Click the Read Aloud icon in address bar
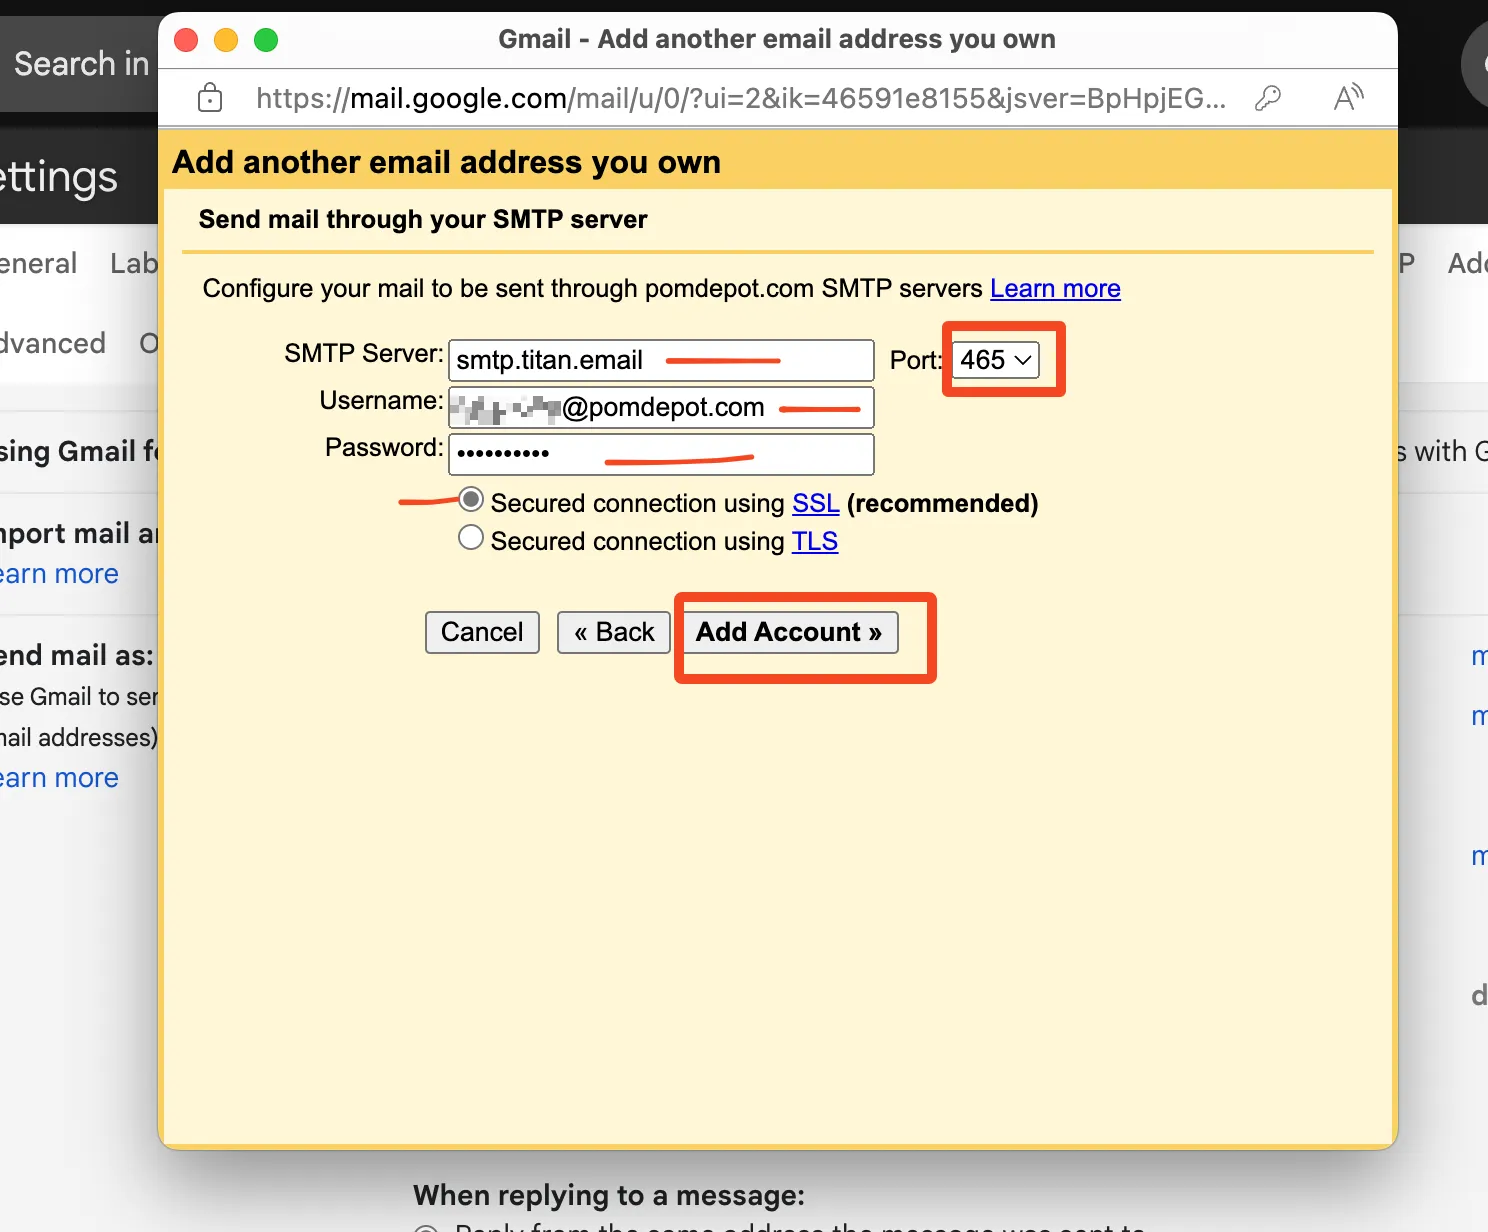 click(1348, 97)
